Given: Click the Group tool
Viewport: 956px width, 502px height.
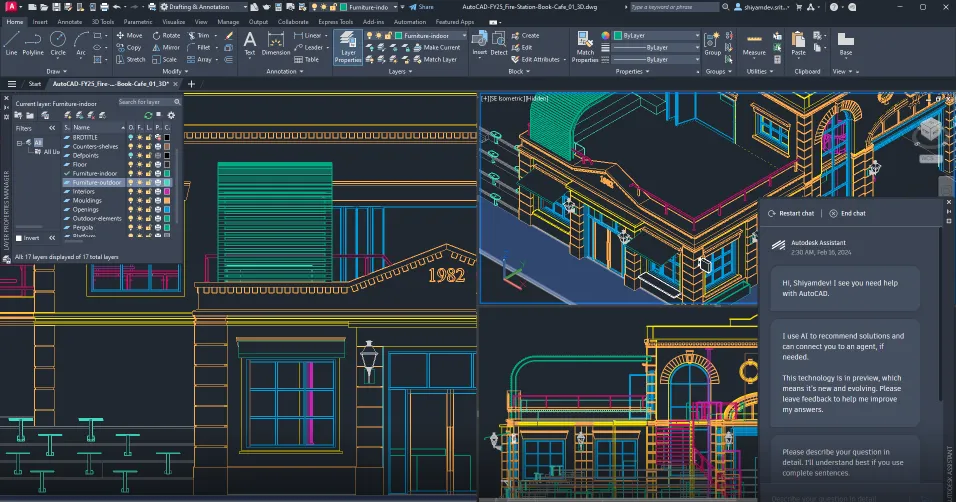Looking at the screenshot, I should pos(712,43).
